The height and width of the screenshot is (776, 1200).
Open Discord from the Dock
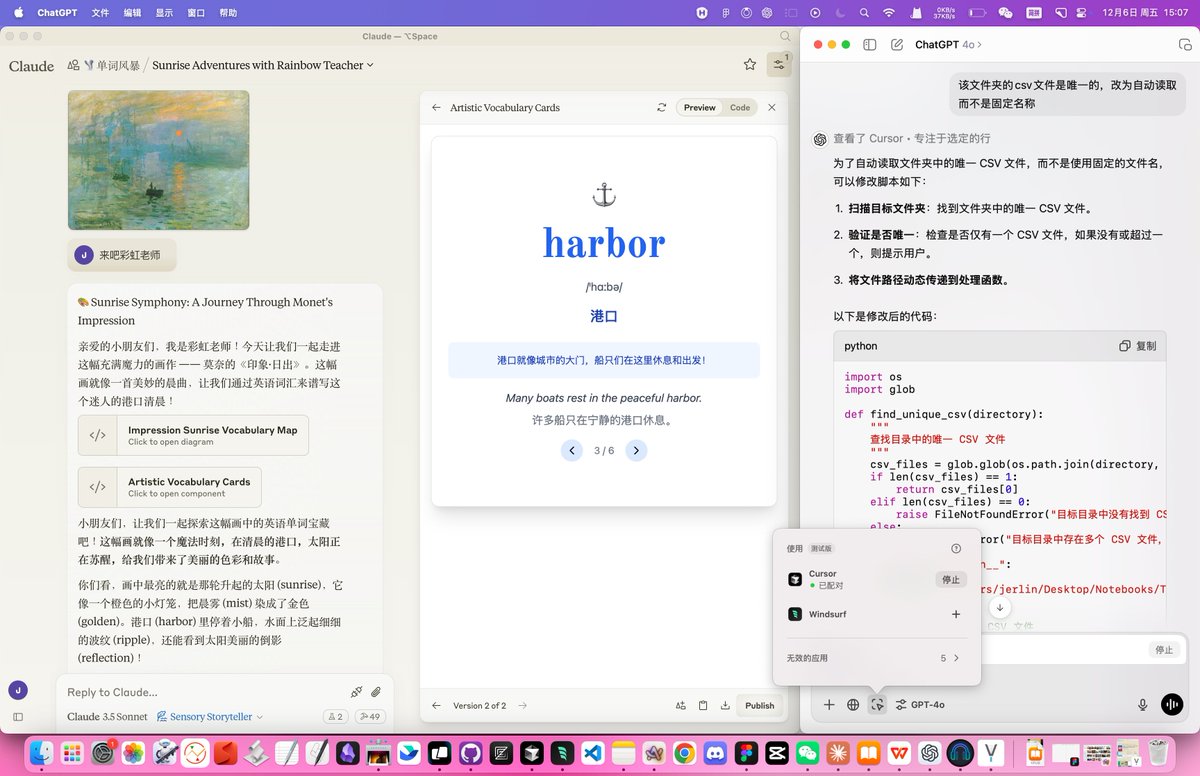(x=716, y=752)
